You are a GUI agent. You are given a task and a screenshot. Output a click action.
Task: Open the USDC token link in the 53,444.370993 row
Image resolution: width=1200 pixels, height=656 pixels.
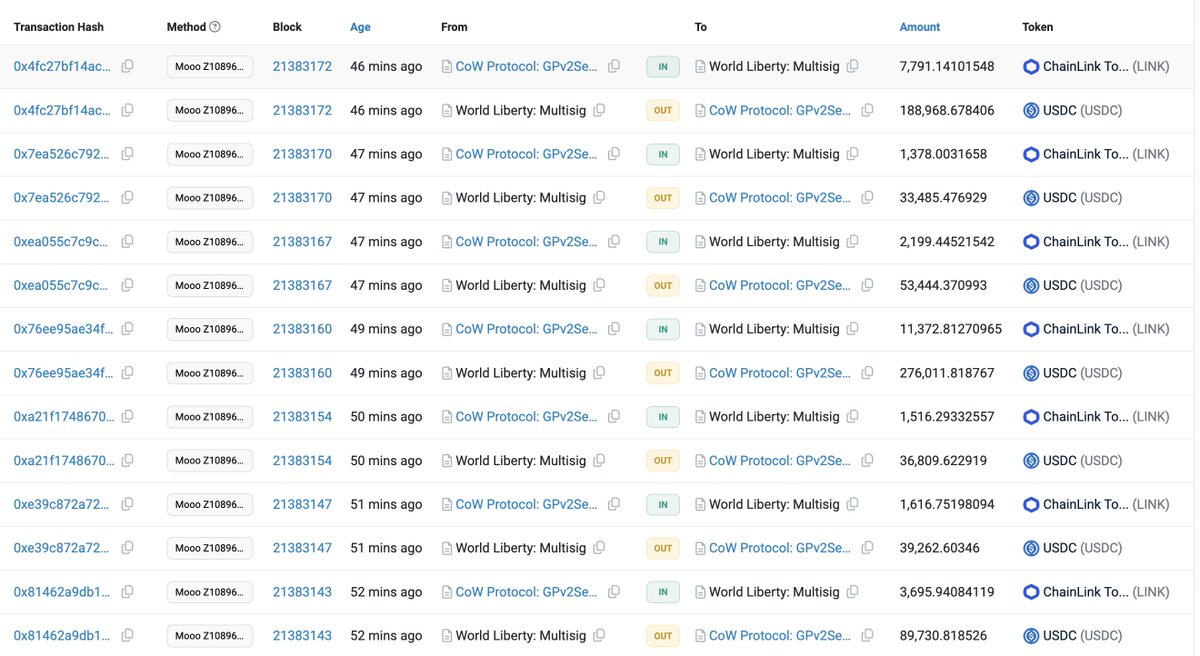[x=1083, y=285]
